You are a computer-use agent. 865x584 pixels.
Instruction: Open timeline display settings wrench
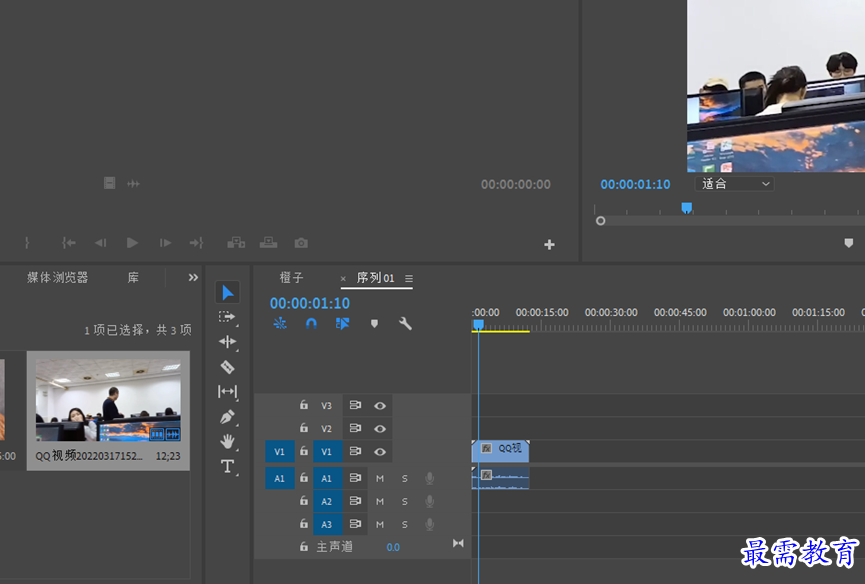(405, 324)
